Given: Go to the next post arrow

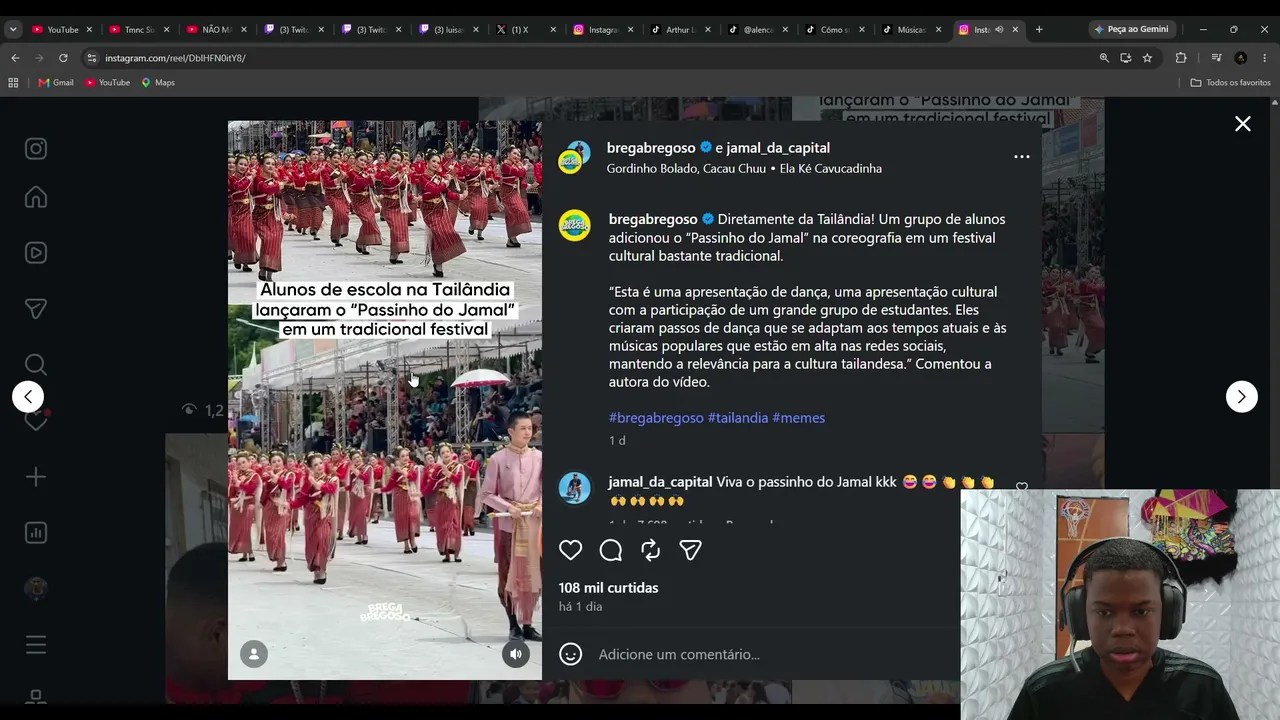Looking at the screenshot, I should click(x=1242, y=397).
